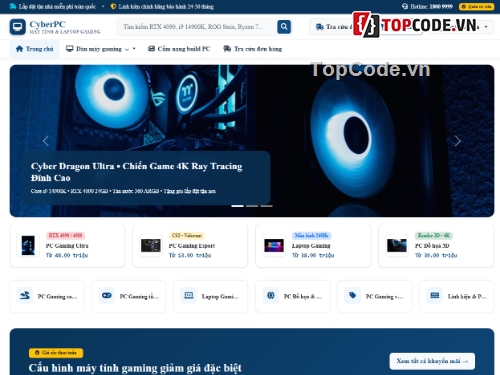Click the price tag category icon
The width and height of the screenshot is (500, 375).
(x=353, y=295)
